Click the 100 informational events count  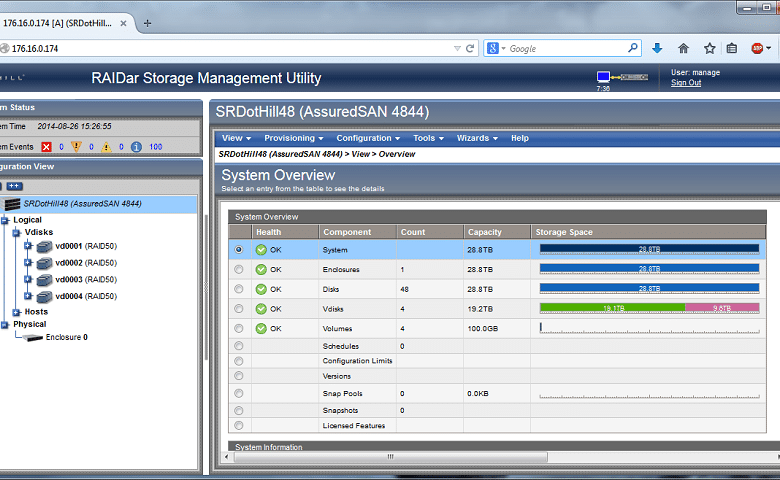click(156, 147)
